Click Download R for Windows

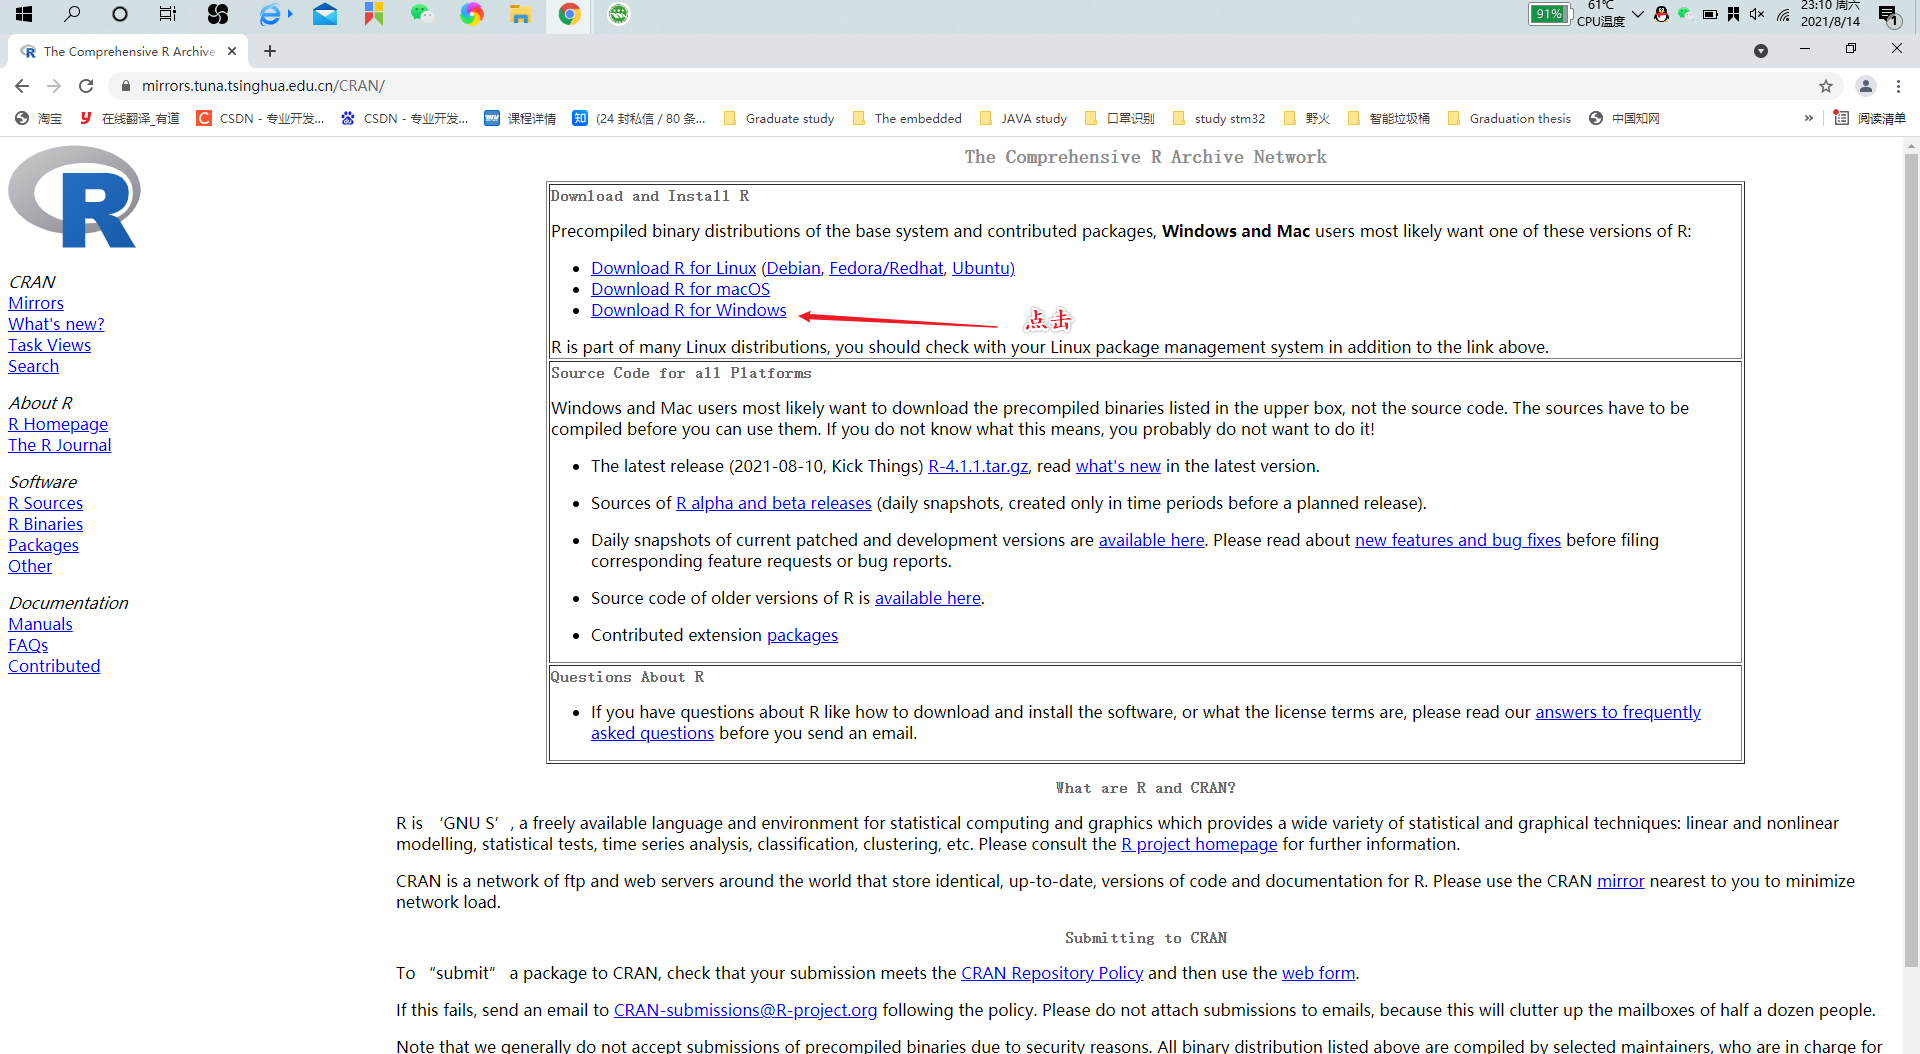coord(688,310)
